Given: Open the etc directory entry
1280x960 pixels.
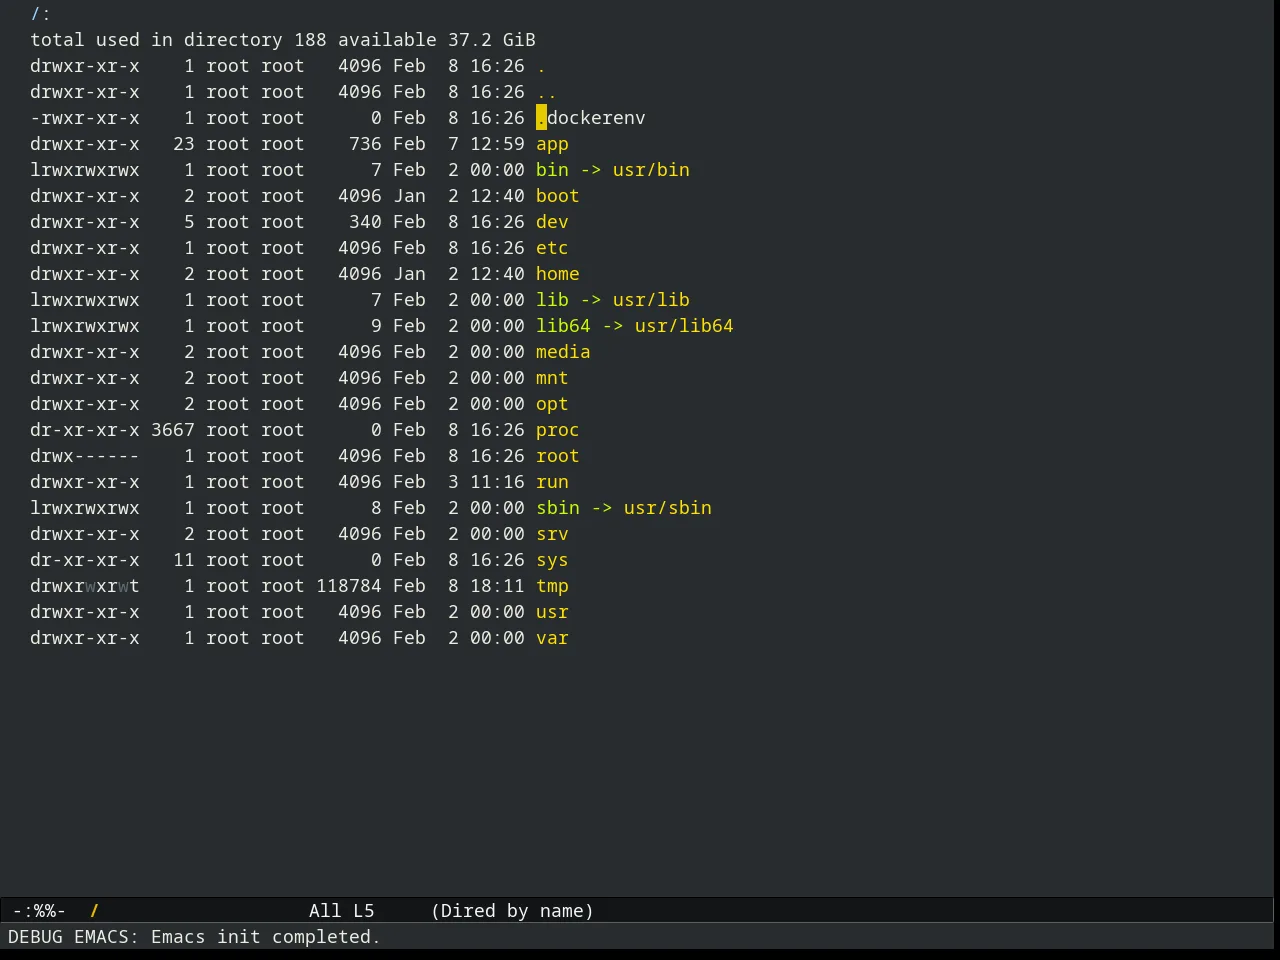Looking at the screenshot, I should pos(552,248).
